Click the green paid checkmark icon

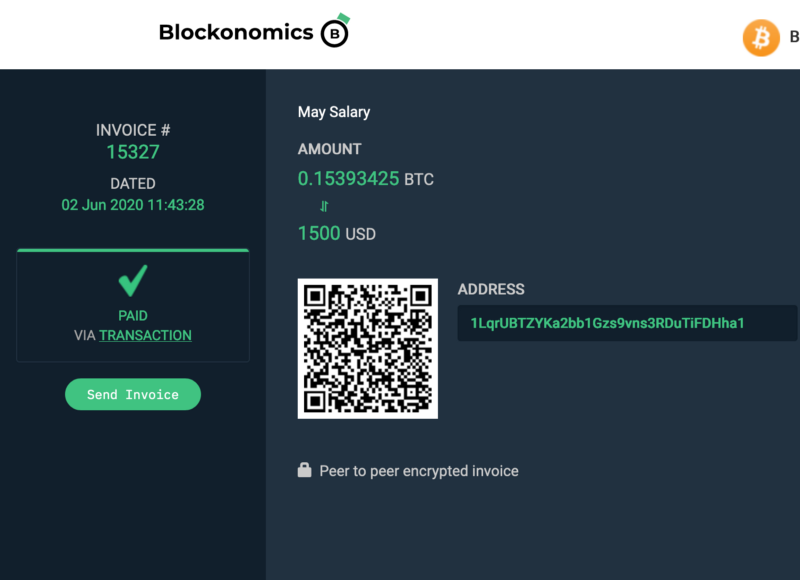[x=133, y=280]
